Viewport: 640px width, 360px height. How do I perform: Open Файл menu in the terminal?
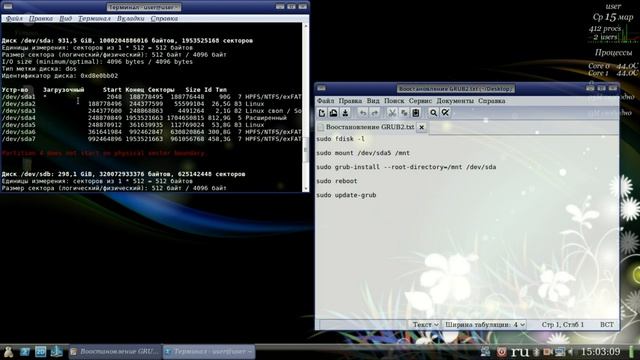pyautogui.click(x=14, y=18)
